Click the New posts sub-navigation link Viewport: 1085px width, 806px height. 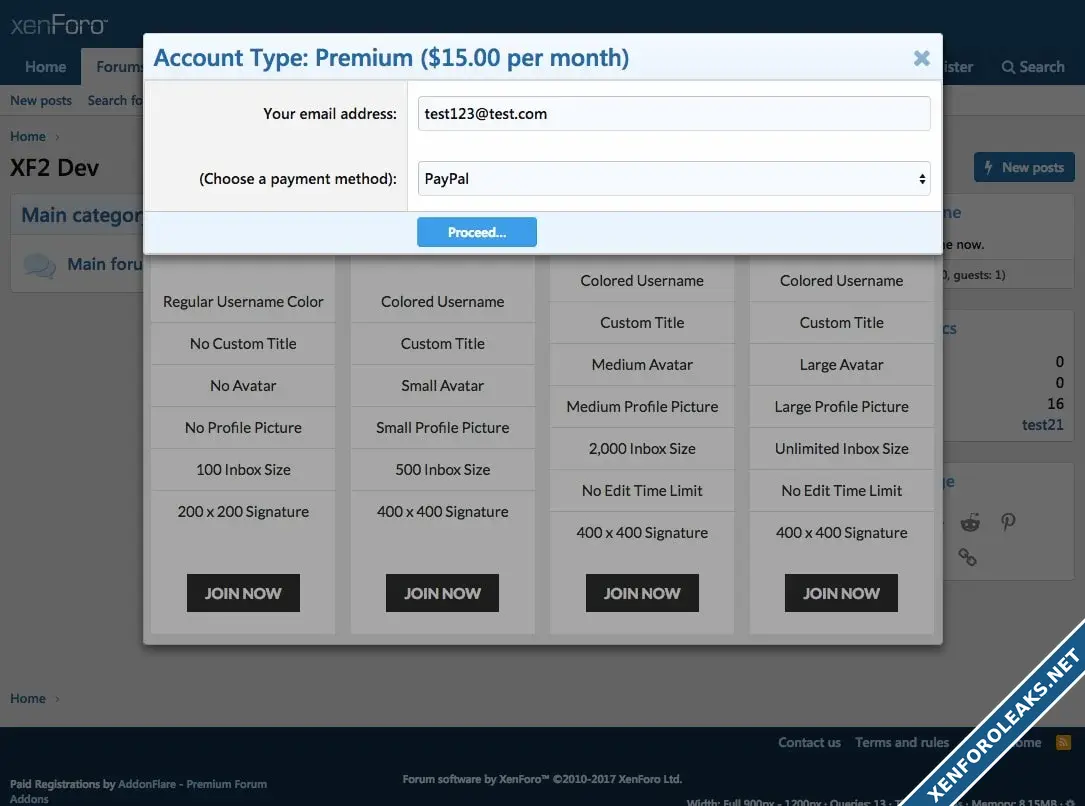point(41,100)
